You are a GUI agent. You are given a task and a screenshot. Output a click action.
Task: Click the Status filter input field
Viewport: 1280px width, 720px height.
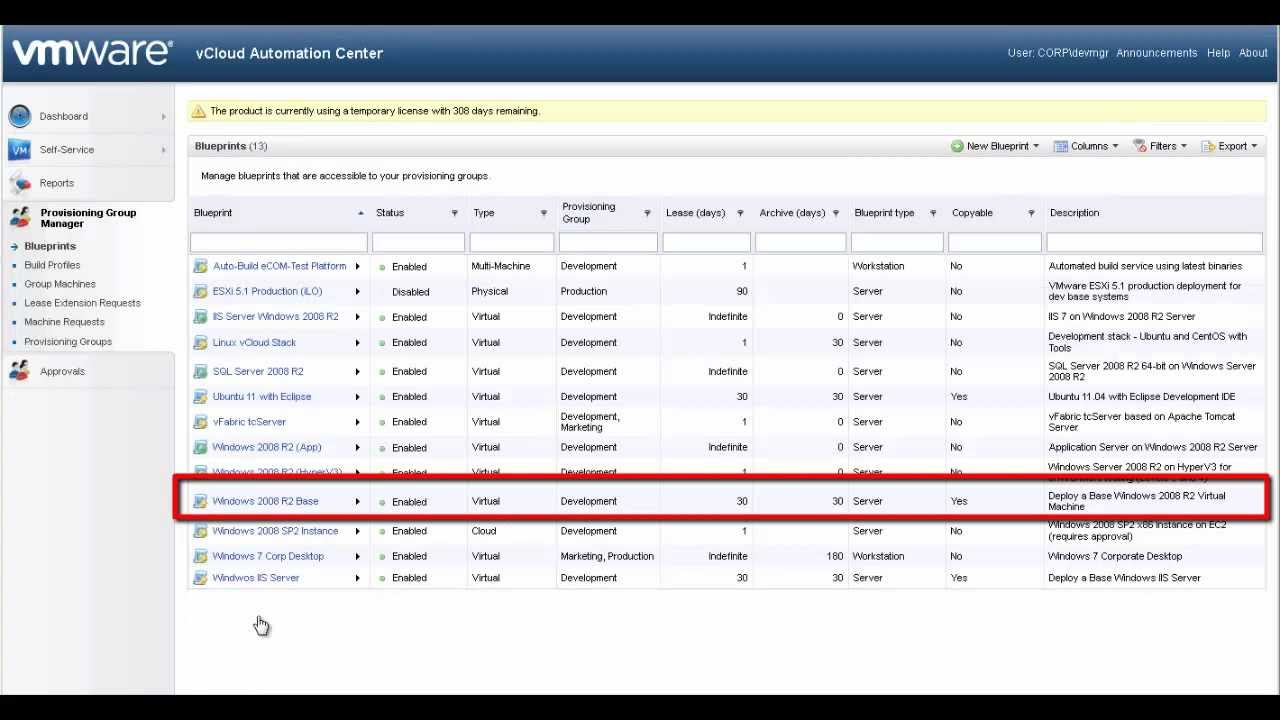pos(419,243)
